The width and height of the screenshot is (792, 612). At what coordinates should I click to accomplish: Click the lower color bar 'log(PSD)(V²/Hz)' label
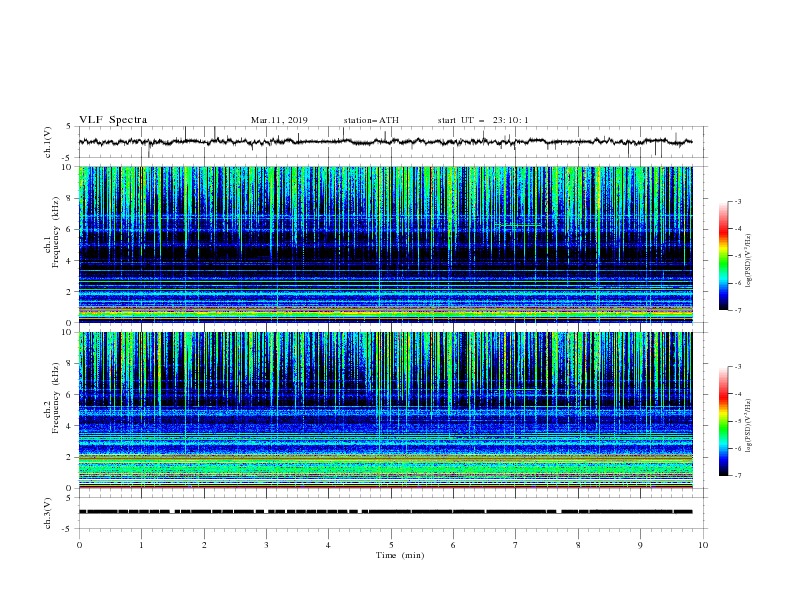pyautogui.click(x=749, y=426)
